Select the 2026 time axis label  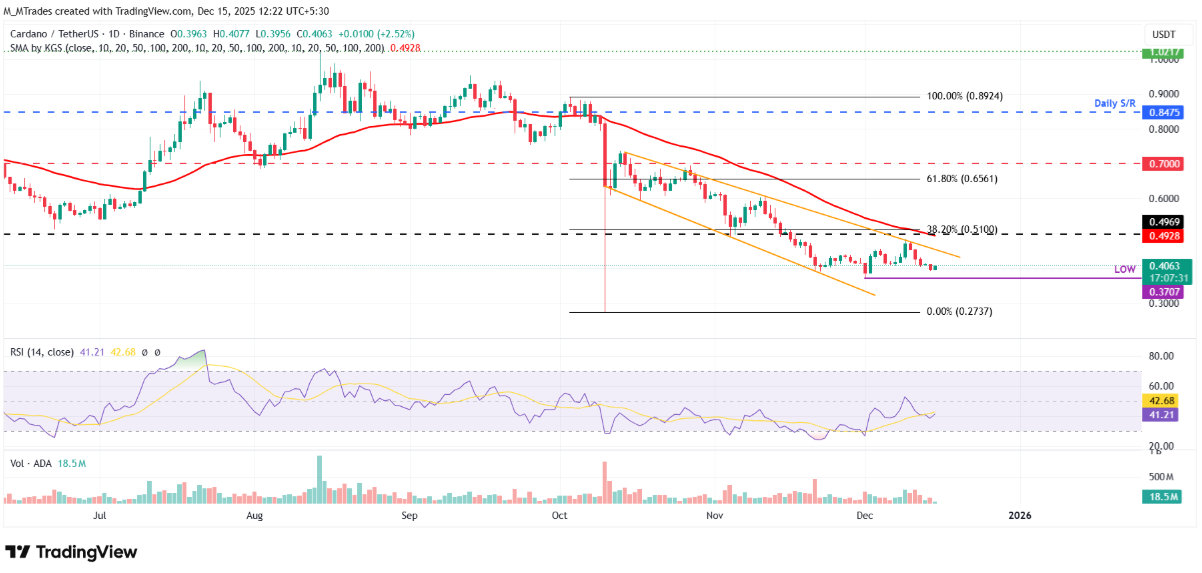click(1019, 515)
